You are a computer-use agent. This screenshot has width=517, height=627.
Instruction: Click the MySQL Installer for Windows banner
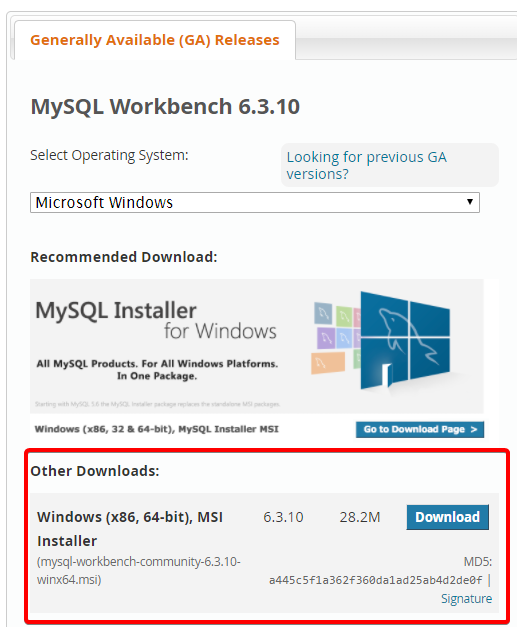257,346
